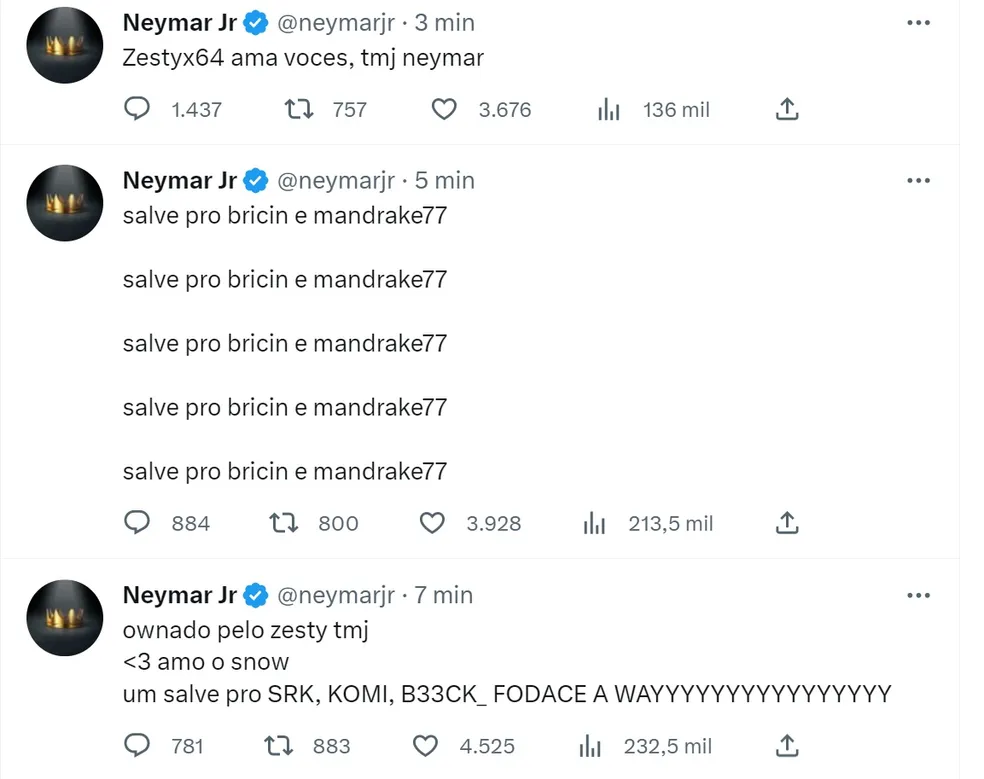Screen dimensions: 984x779
Task: Open more options on the 5 min tweet
Action: pyautogui.click(x=918, y=181)
